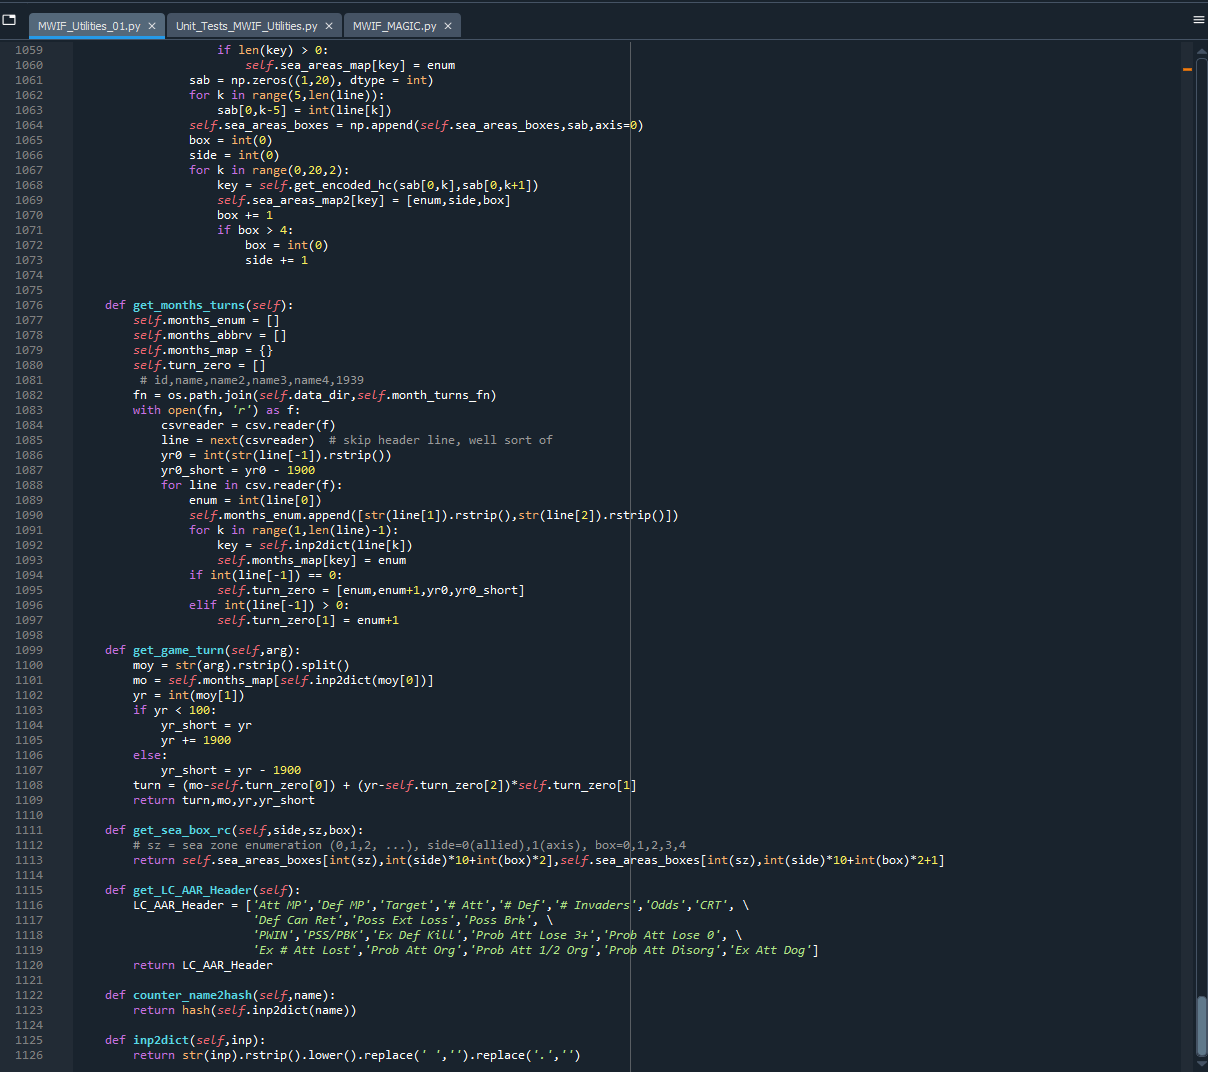This screenshot has width=1208, height=1072.
Task: Click the 'def inp2dict(self,inp):' line
Action: pos(185,1040)
